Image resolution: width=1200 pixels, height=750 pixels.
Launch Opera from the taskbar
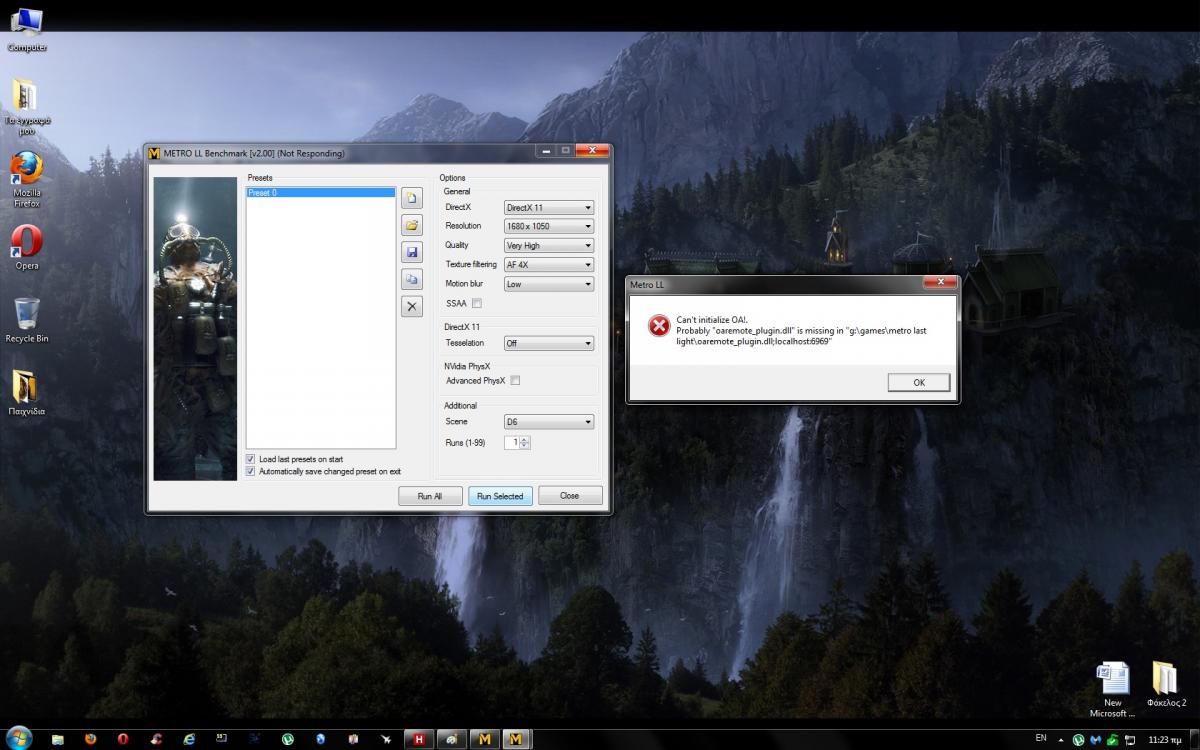(x=123, y=739)
